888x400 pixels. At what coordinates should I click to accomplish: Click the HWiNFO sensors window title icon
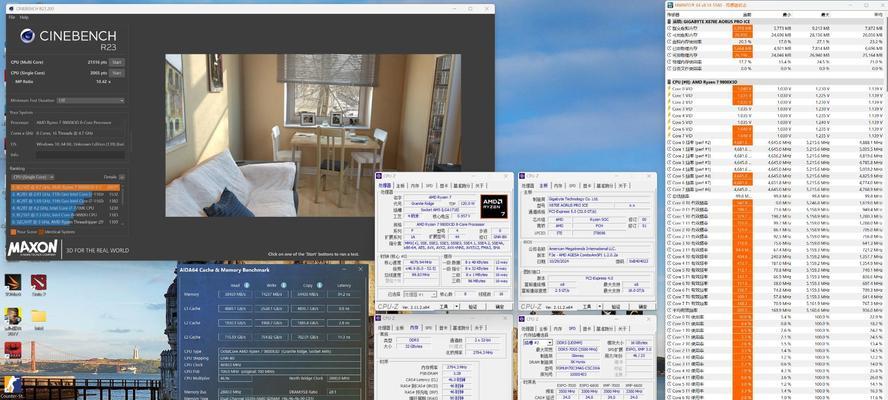[x=671, y=5]
